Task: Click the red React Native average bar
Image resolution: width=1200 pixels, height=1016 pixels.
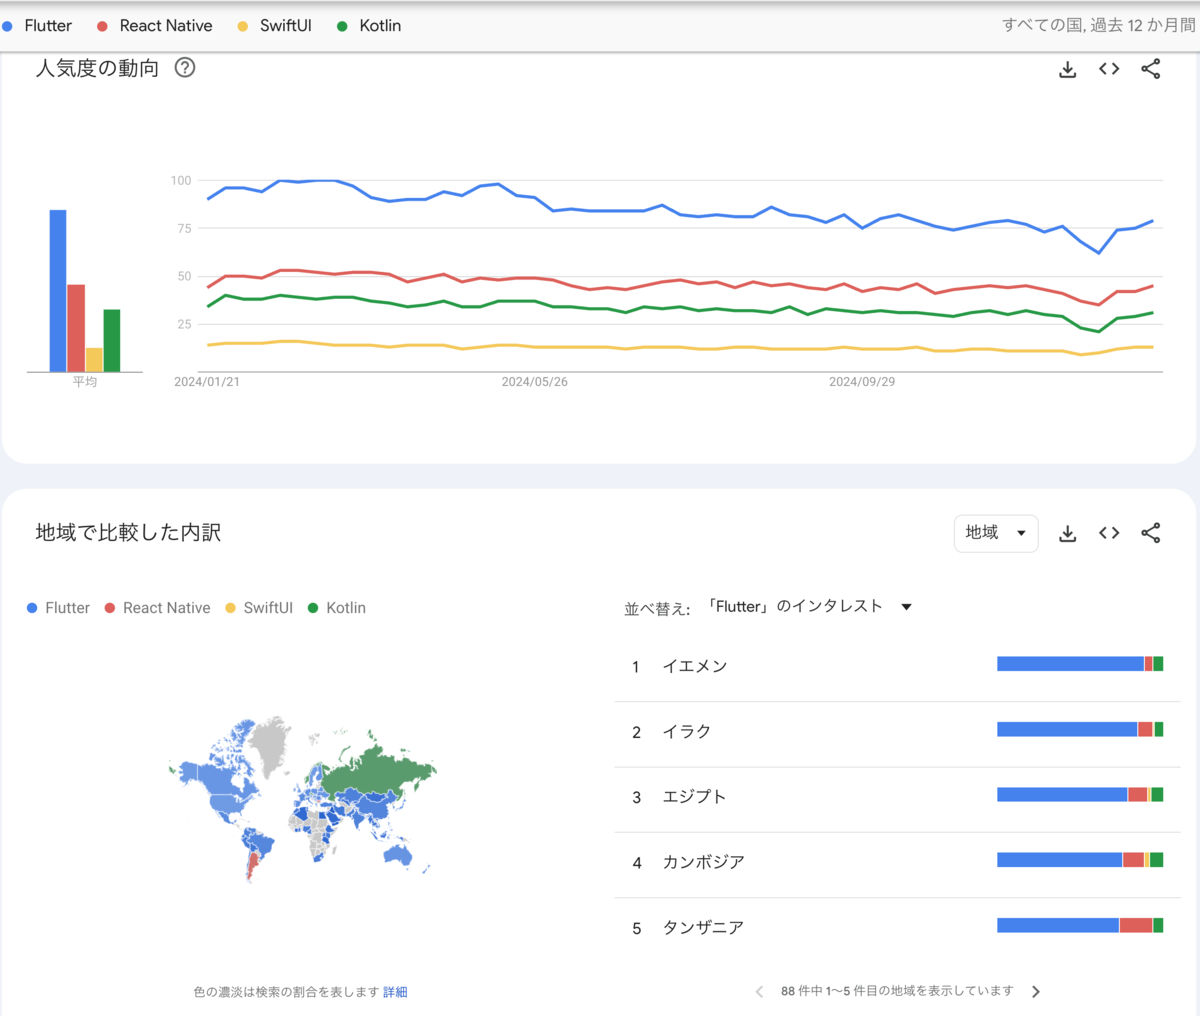Action: 76,328
